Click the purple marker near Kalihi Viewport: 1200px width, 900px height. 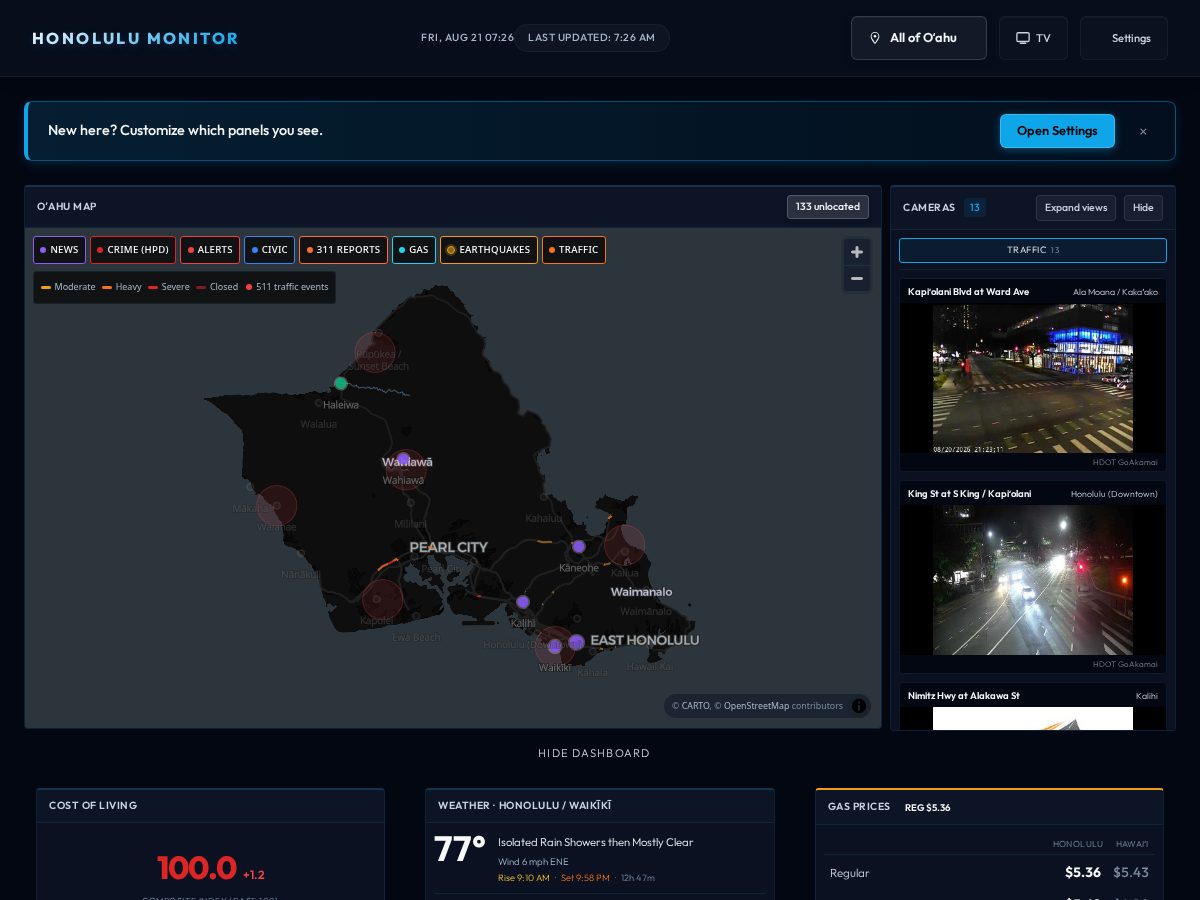523,602
